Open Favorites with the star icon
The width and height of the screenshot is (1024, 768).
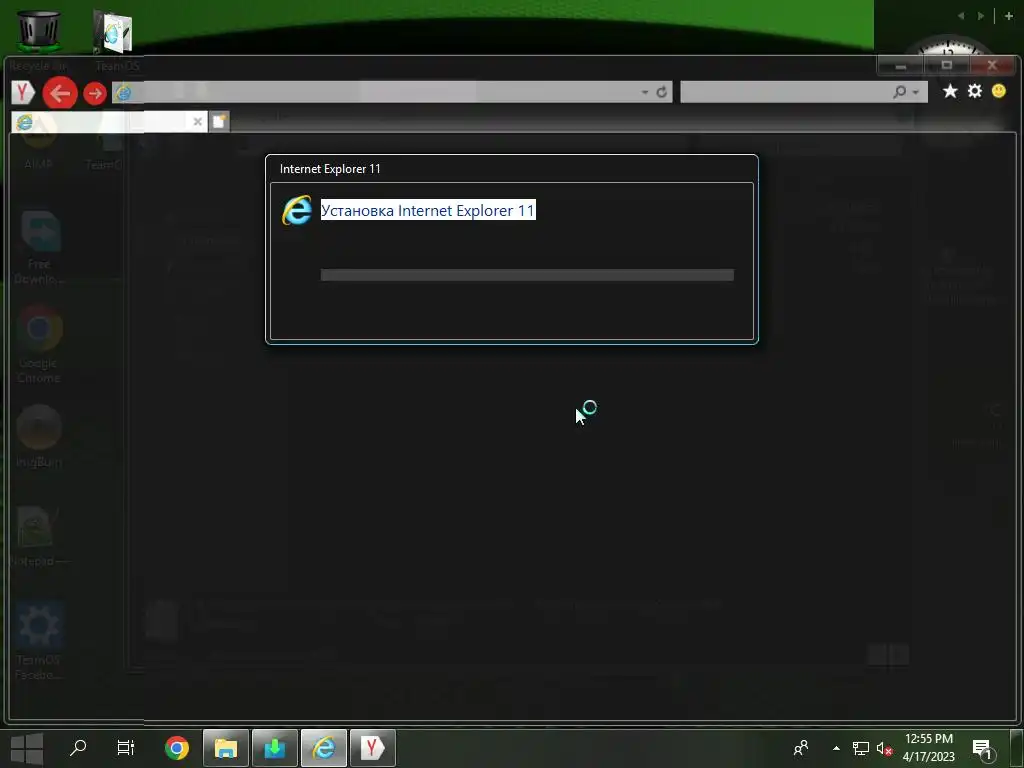(950, 91)
